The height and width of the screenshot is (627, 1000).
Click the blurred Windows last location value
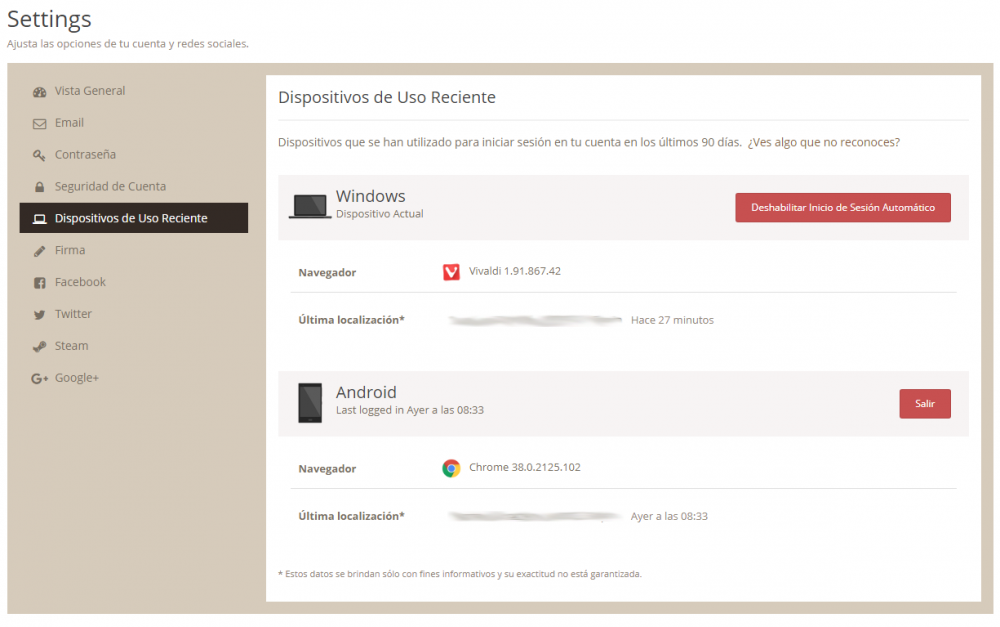[535, 321]
